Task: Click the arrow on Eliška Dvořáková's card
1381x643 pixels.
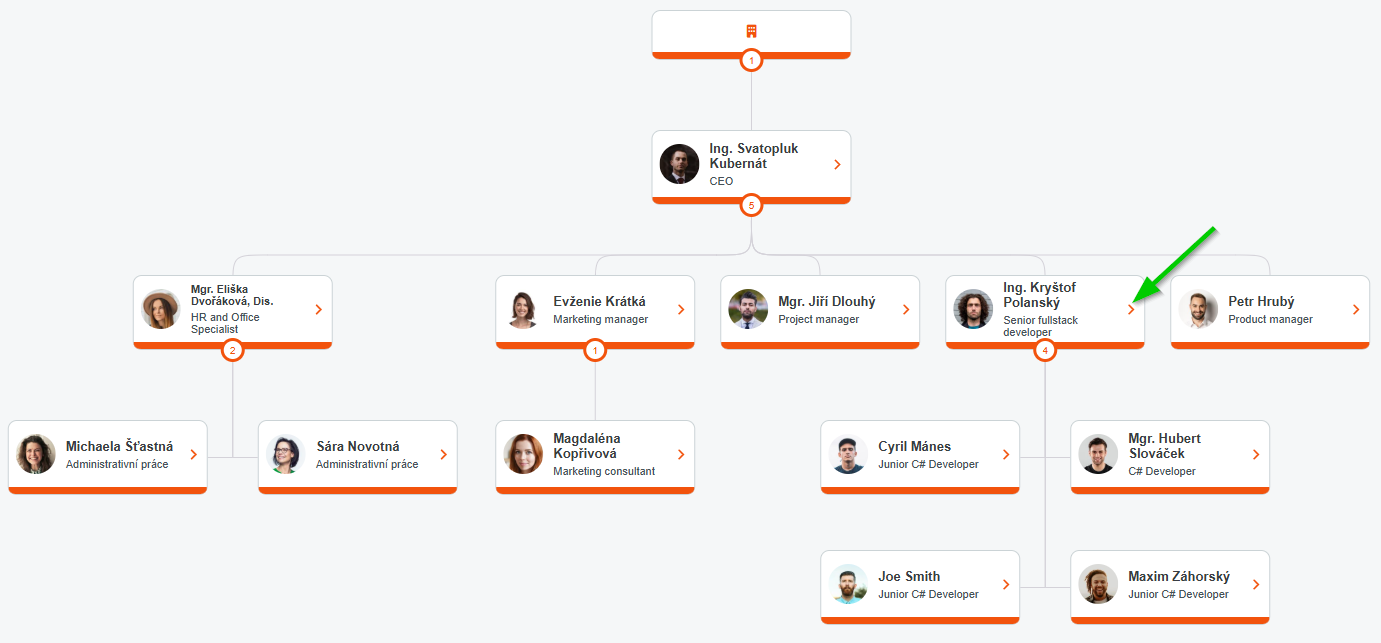Action: click(x=318, y=310)
